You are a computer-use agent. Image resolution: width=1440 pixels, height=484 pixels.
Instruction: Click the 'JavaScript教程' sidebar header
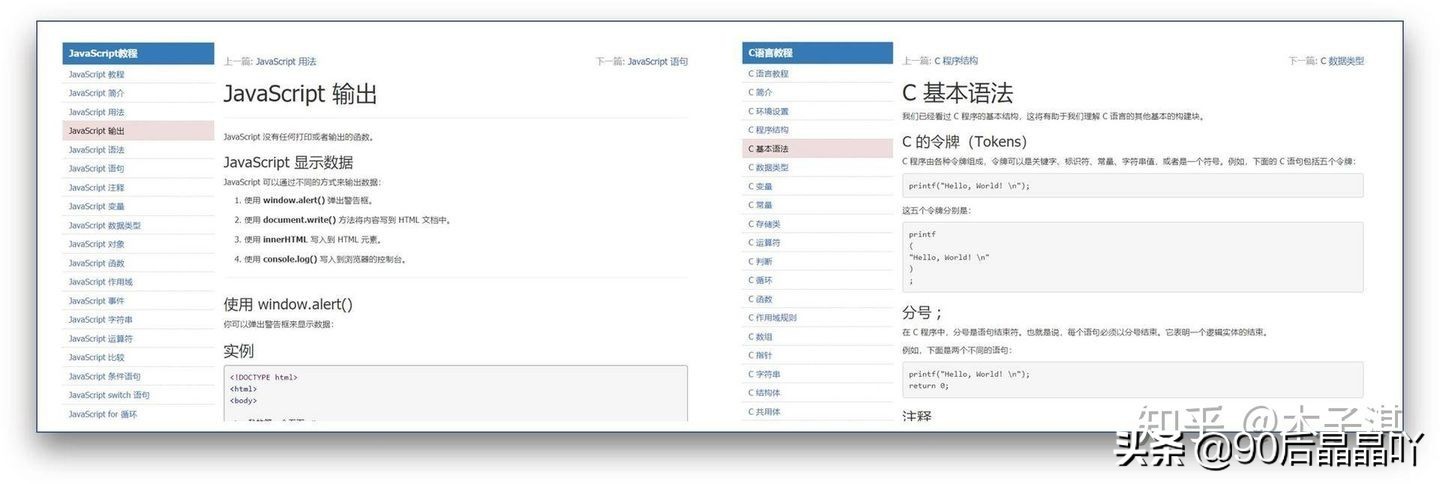[138, 53]
